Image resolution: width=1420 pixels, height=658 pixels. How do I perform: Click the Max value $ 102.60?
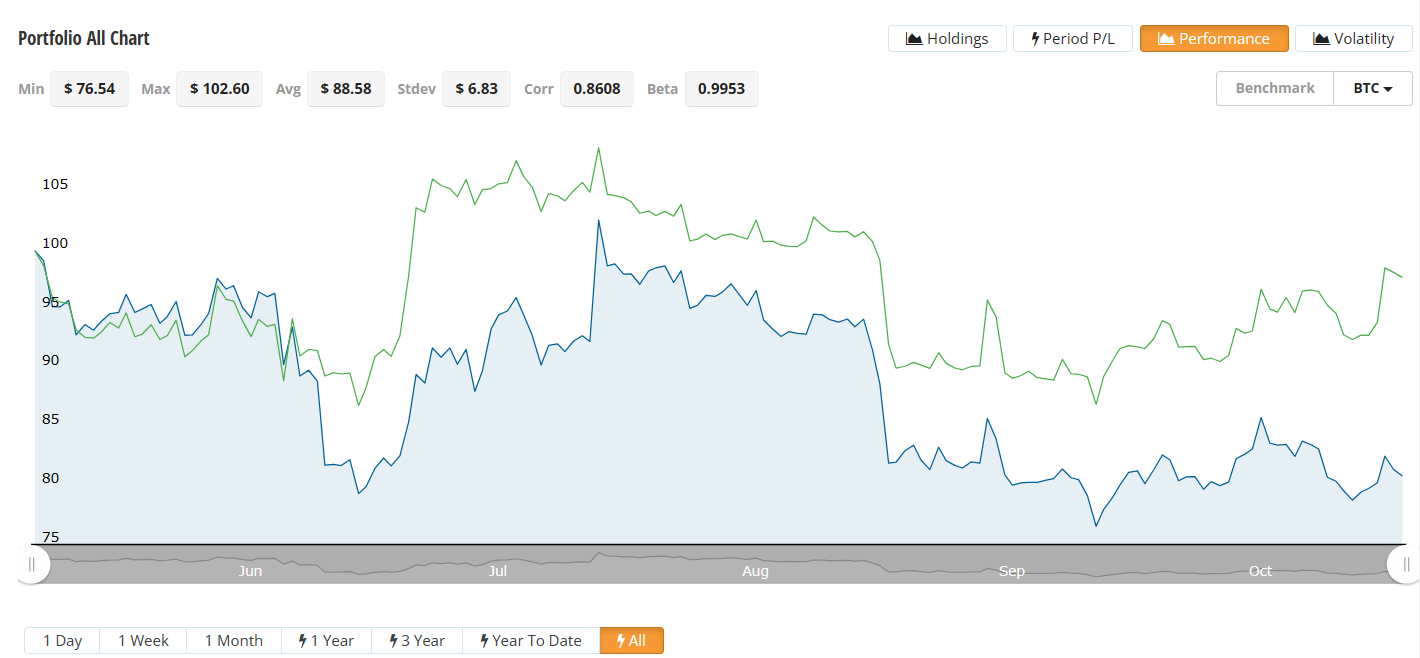219,89
